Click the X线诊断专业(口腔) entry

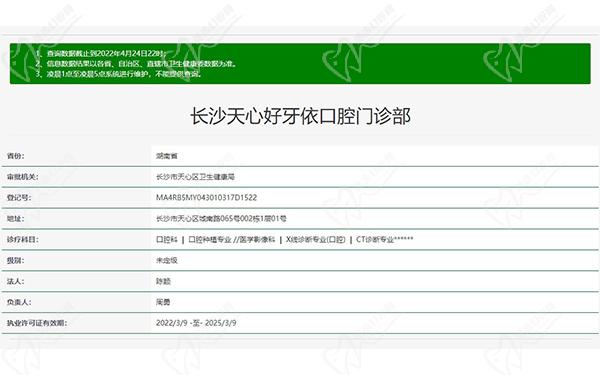point(315,240)
